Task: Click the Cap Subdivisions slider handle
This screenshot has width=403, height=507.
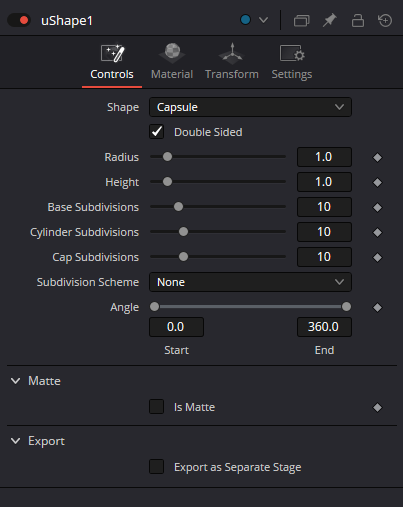Action: pyautogui.click(x=183, y=257)
